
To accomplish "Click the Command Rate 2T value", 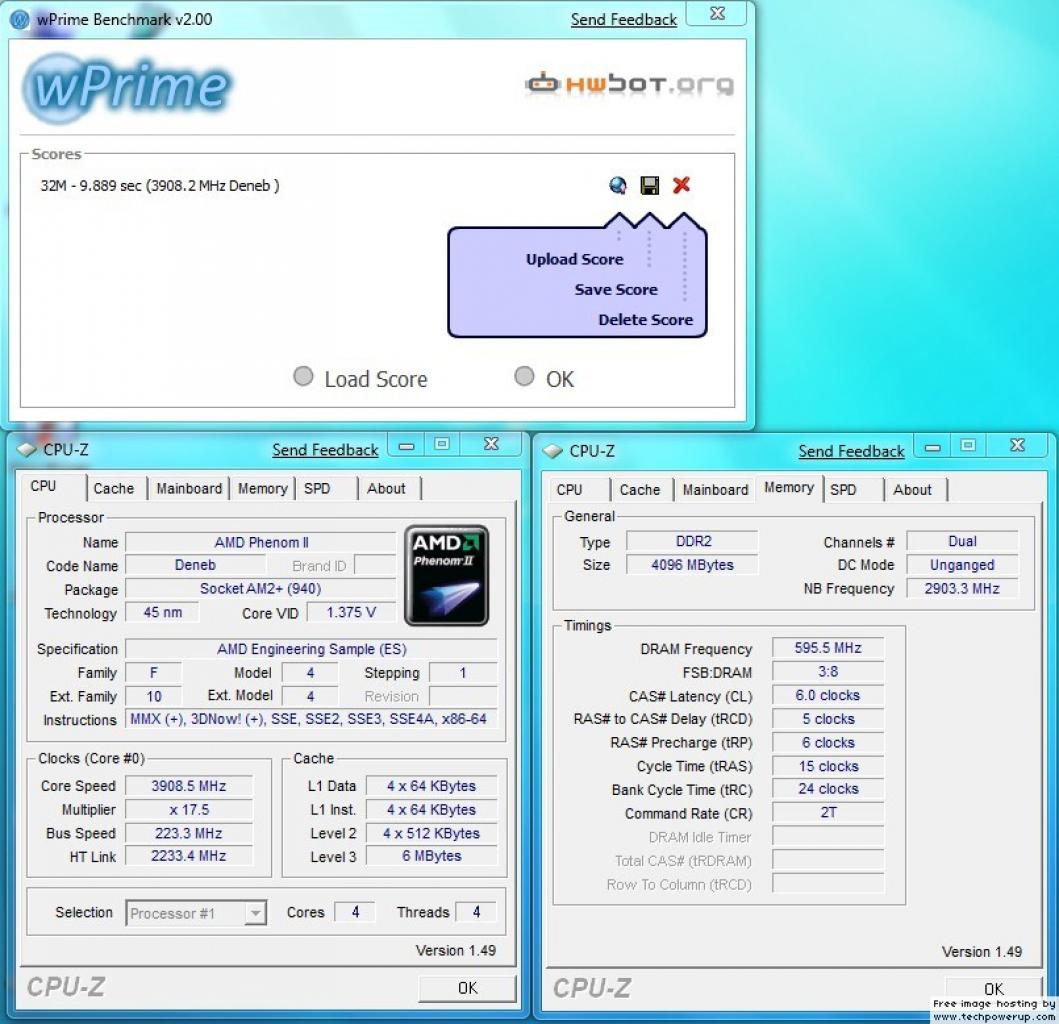I will click(x=828, y=813).
